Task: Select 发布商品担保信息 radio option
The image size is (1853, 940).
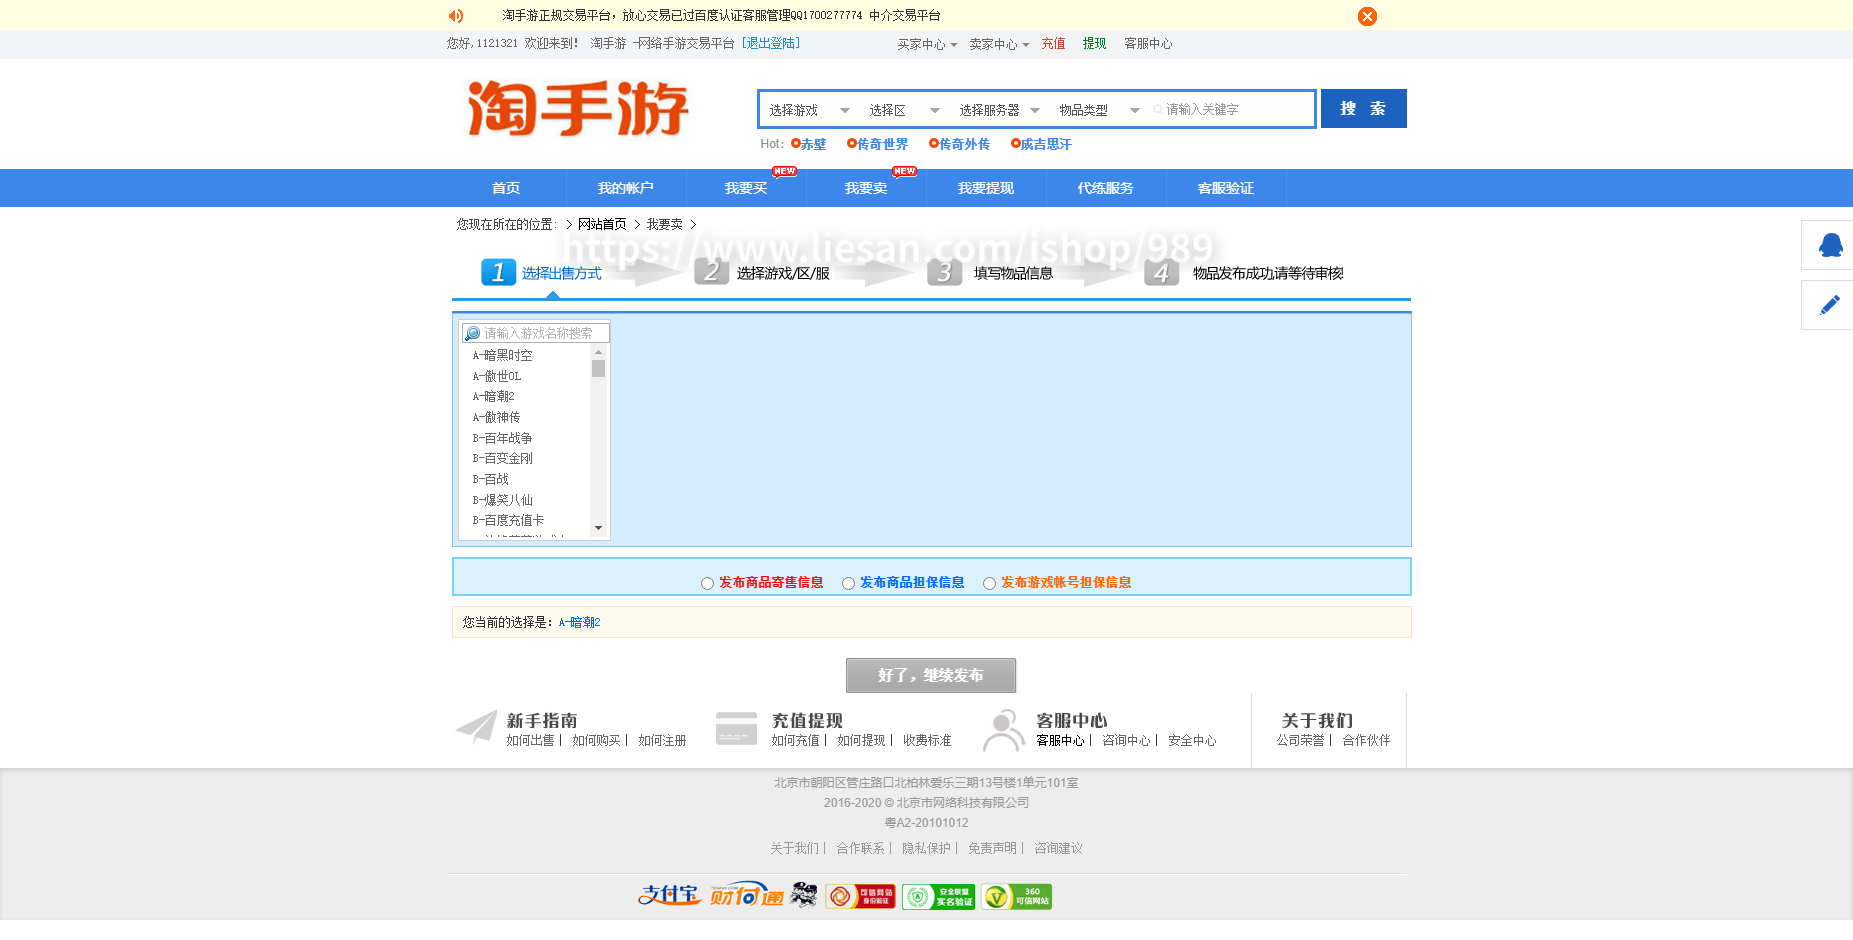Action: point(848,583)
